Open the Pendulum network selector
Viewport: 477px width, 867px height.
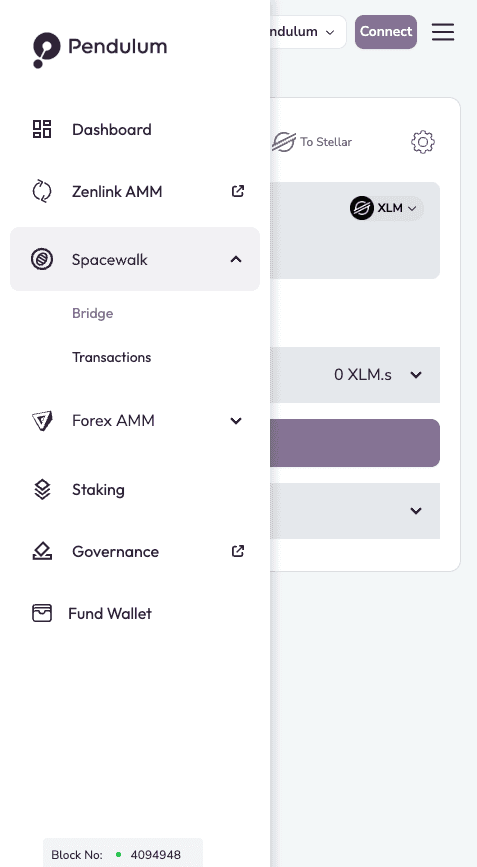click(x=308, y=32)
